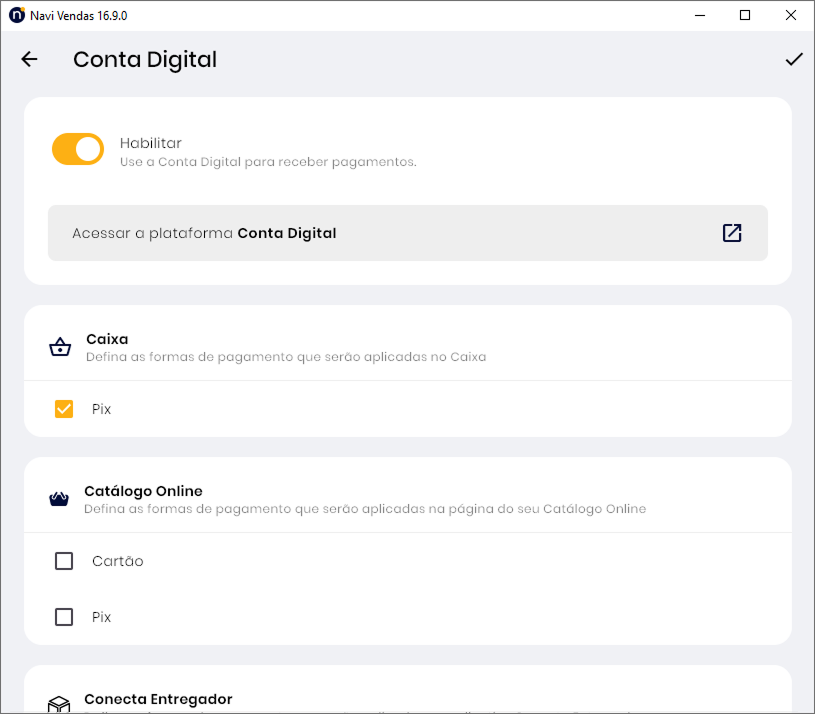Viewport: 815px width, 714px height.
Task: Check the Pix checkbox under Catálogo Online
Action: click(x=64, y=617)
